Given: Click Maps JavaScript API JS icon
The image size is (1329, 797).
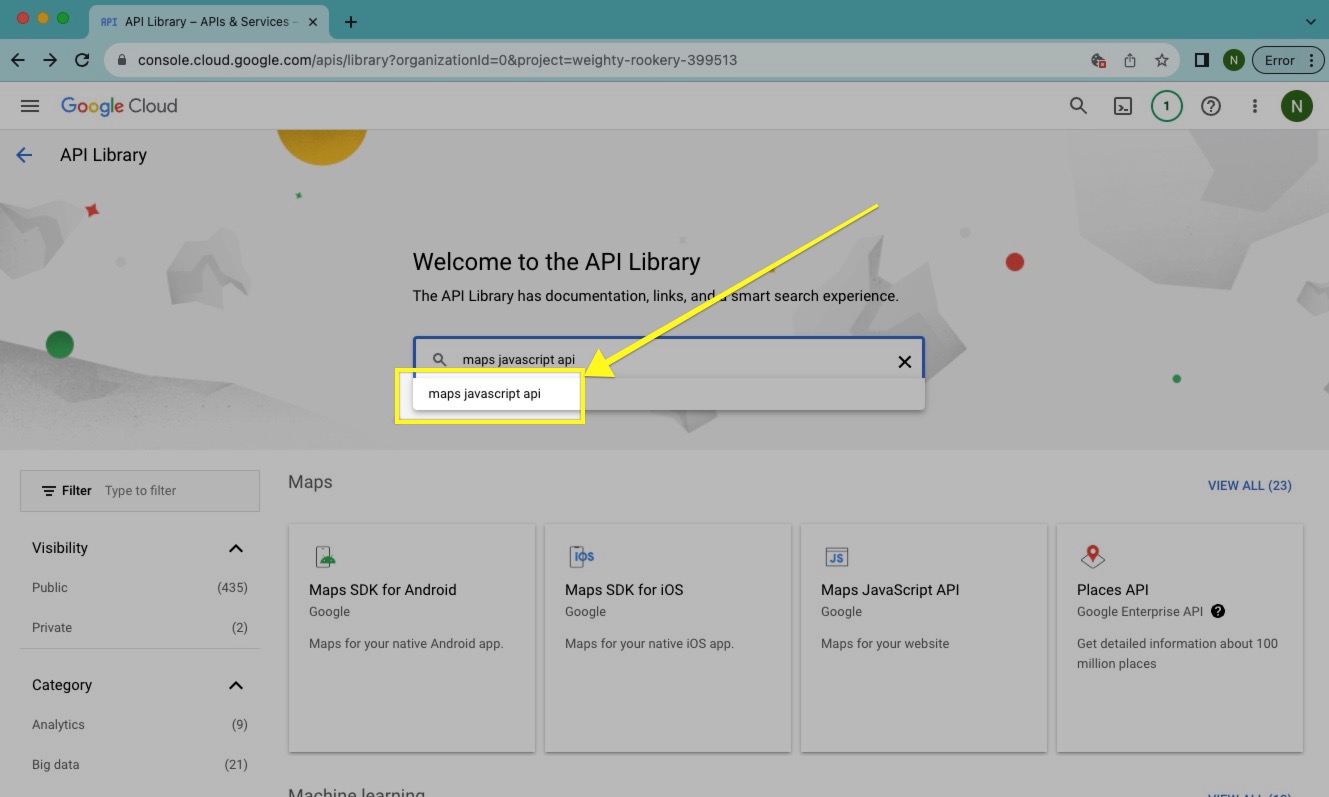Looking at the screenshot, I should [x=836, y=557].
